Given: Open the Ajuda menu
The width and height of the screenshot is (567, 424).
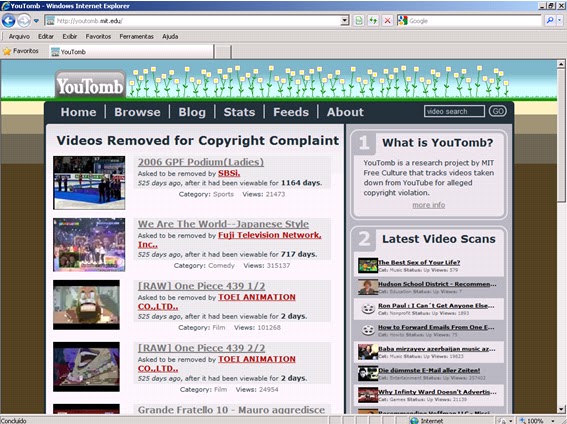Looking at the screenshot, I should click(x=170, y=36).
